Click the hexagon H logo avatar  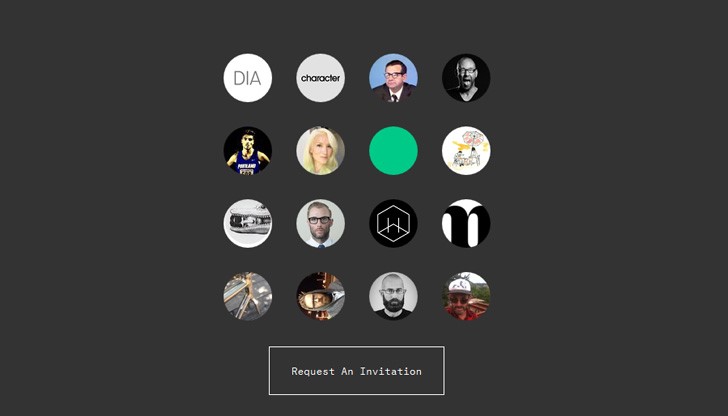click(x=393, y=223)
